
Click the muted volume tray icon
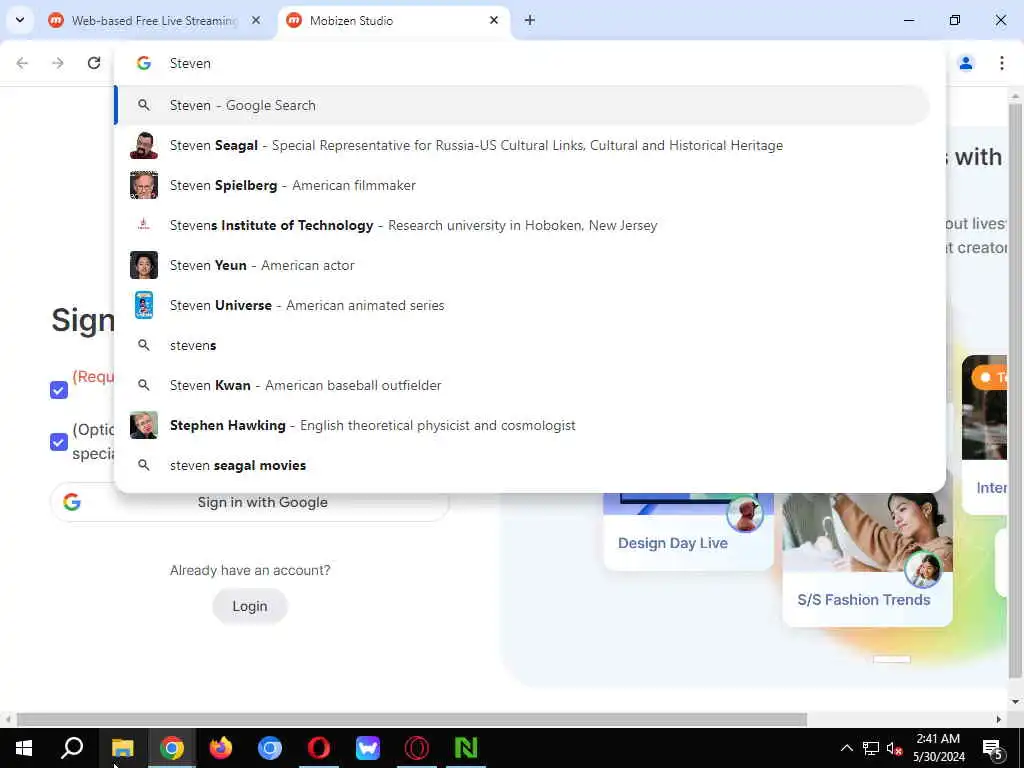[x=895, y=748]
